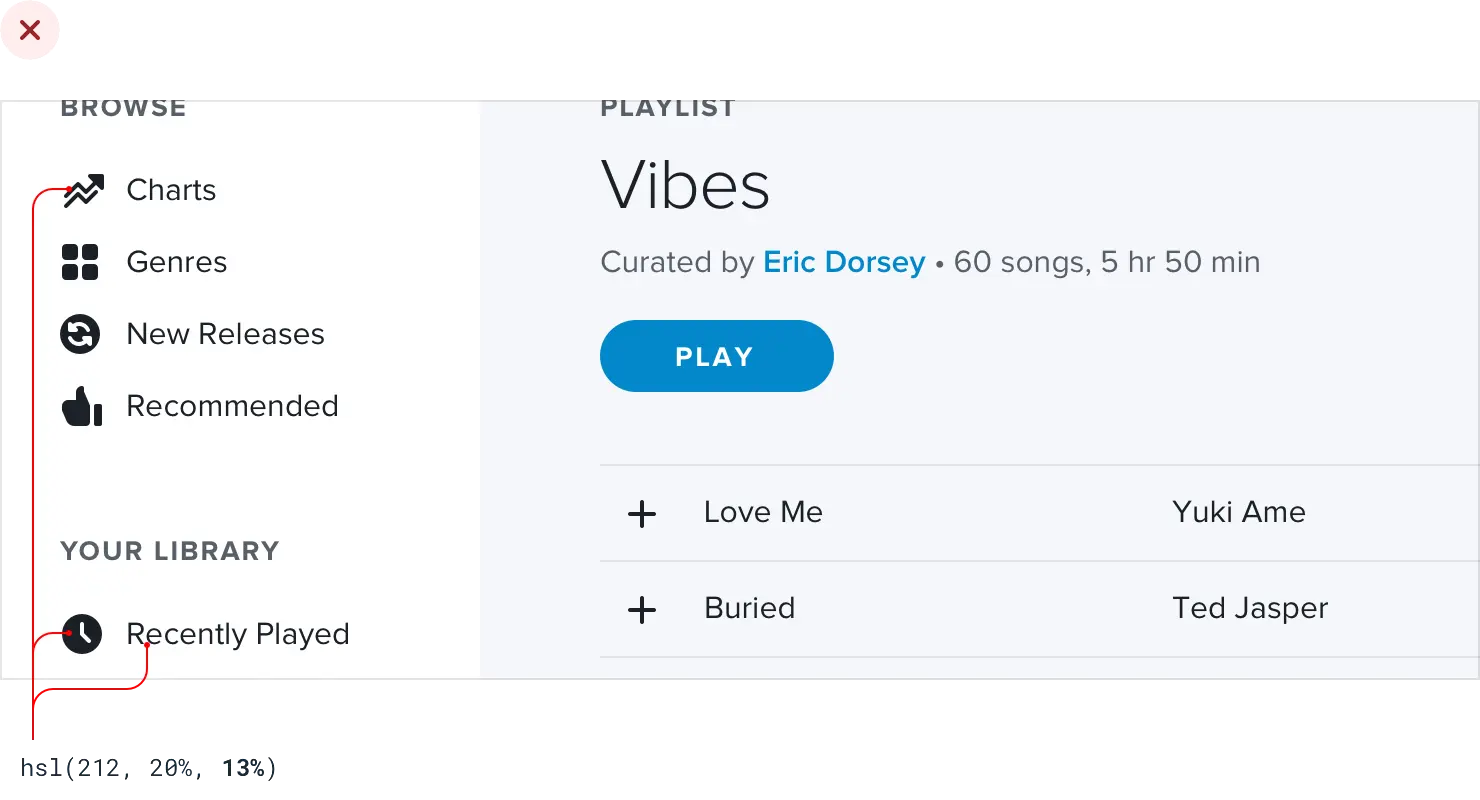Screen dimensions: 1480x800
Task: Click the circular refresh icon for New Releases
Action: click(x=80, y=334)
